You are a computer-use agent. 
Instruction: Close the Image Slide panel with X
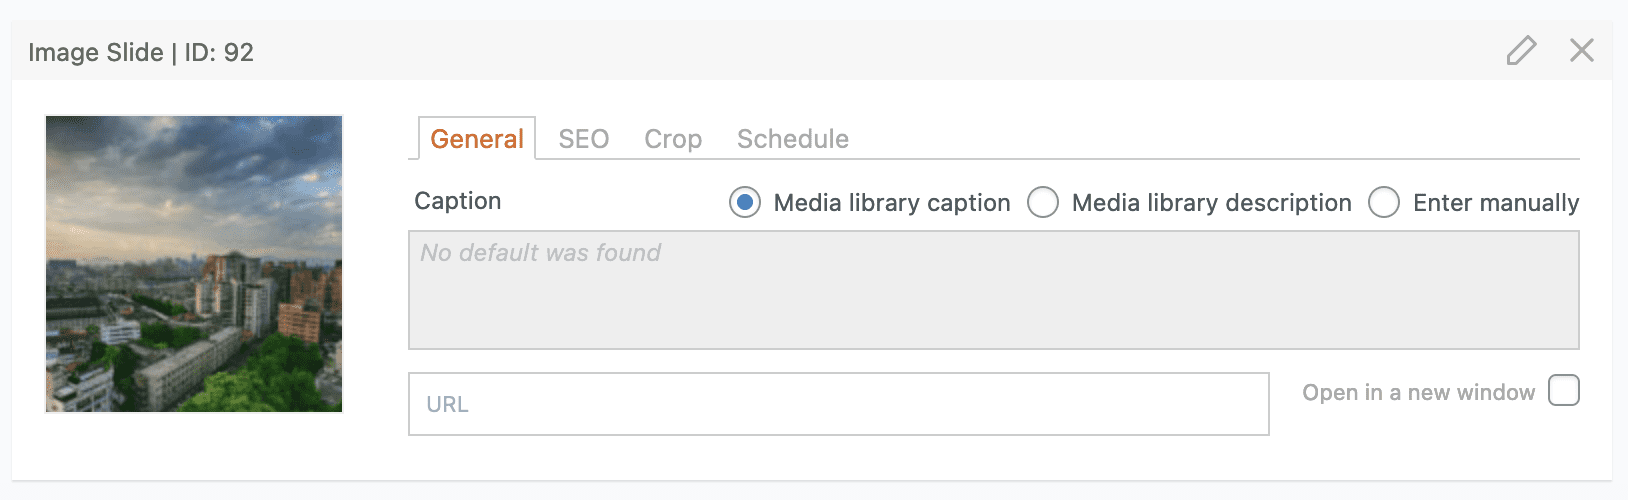click(x=1581, y=50)
